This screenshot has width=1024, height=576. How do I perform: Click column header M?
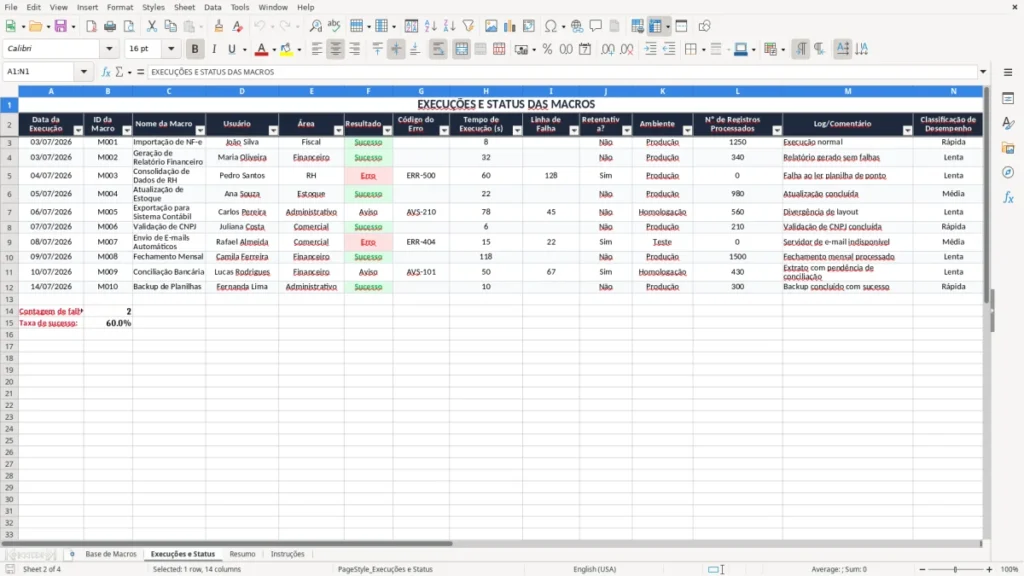click(x=848, y=91)
